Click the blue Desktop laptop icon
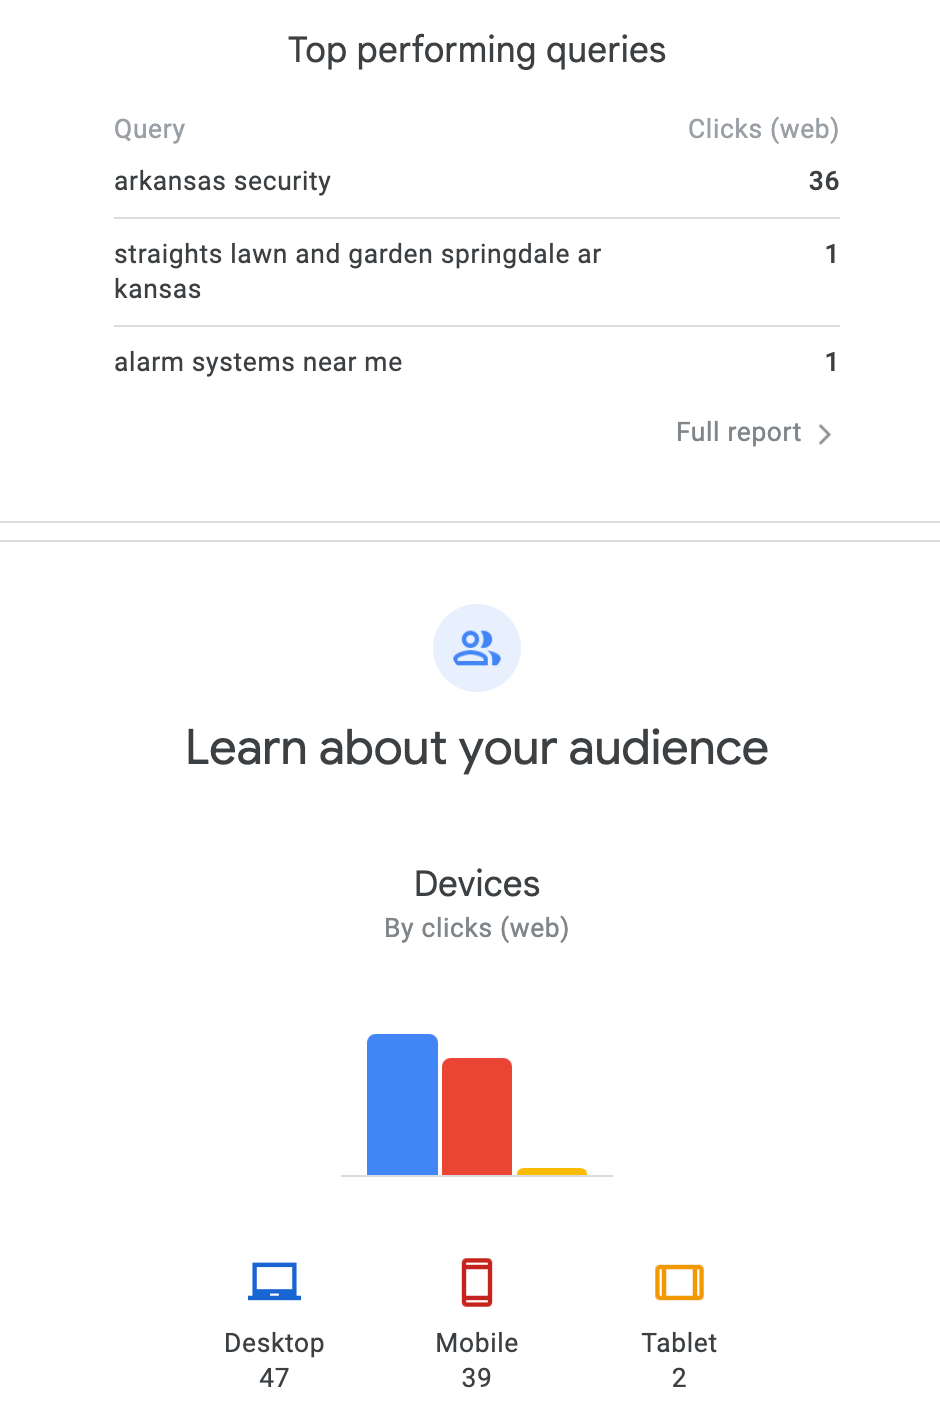 (x=274, y=1281)
